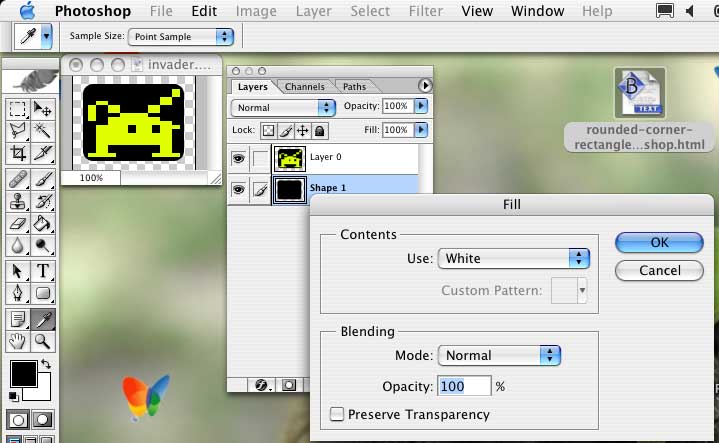This screenshot has width=719, height=443.
Task: Toggle lock position
Action: pyautogui.click(x=302, y=131)
